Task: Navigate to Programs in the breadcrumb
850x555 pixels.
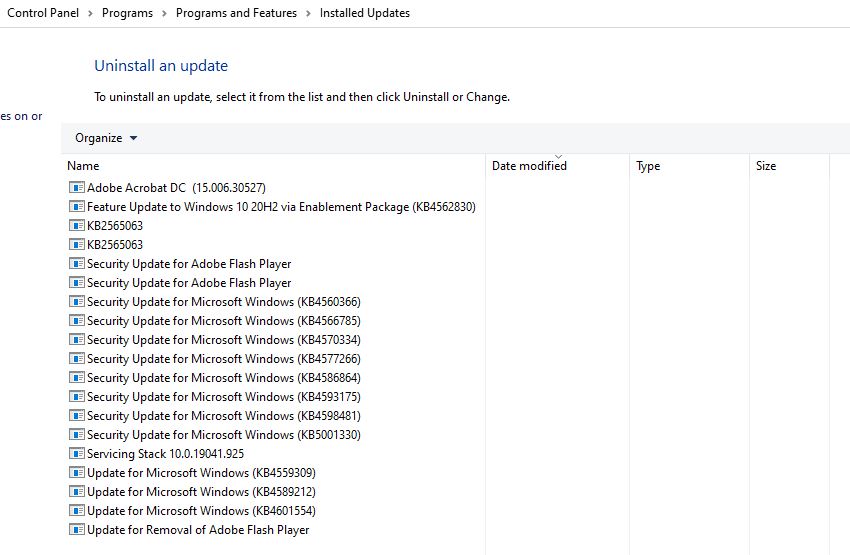Action: click(127, 13)
